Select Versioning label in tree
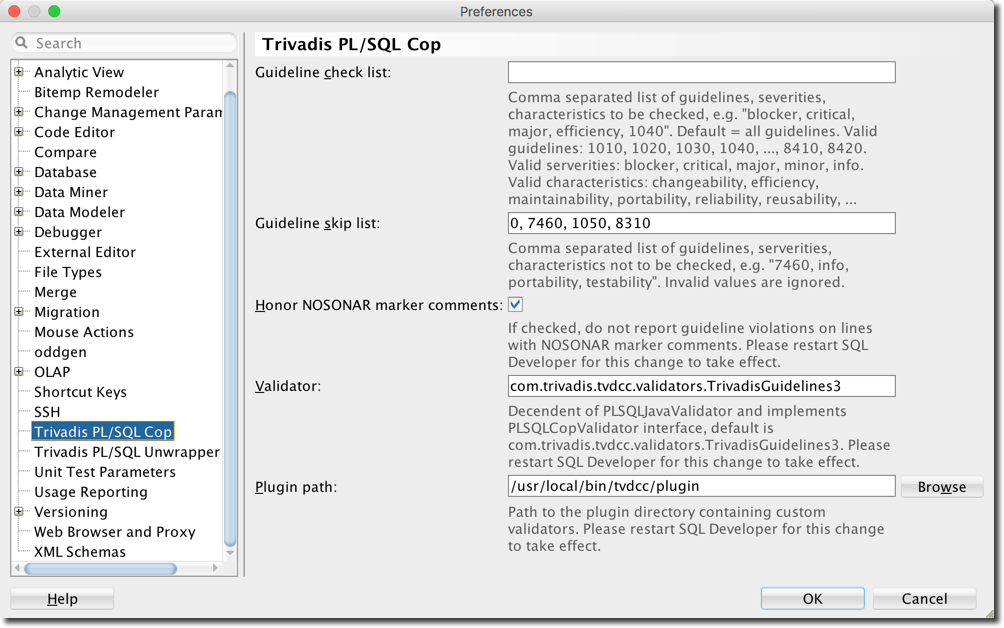Image resolution: width=1004 pixels, height=628 pixels. pyautogui.click(x=70, y=512)
